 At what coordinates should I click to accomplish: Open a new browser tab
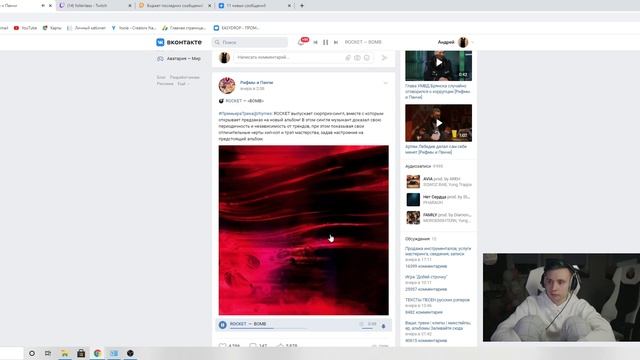(302, 6)
